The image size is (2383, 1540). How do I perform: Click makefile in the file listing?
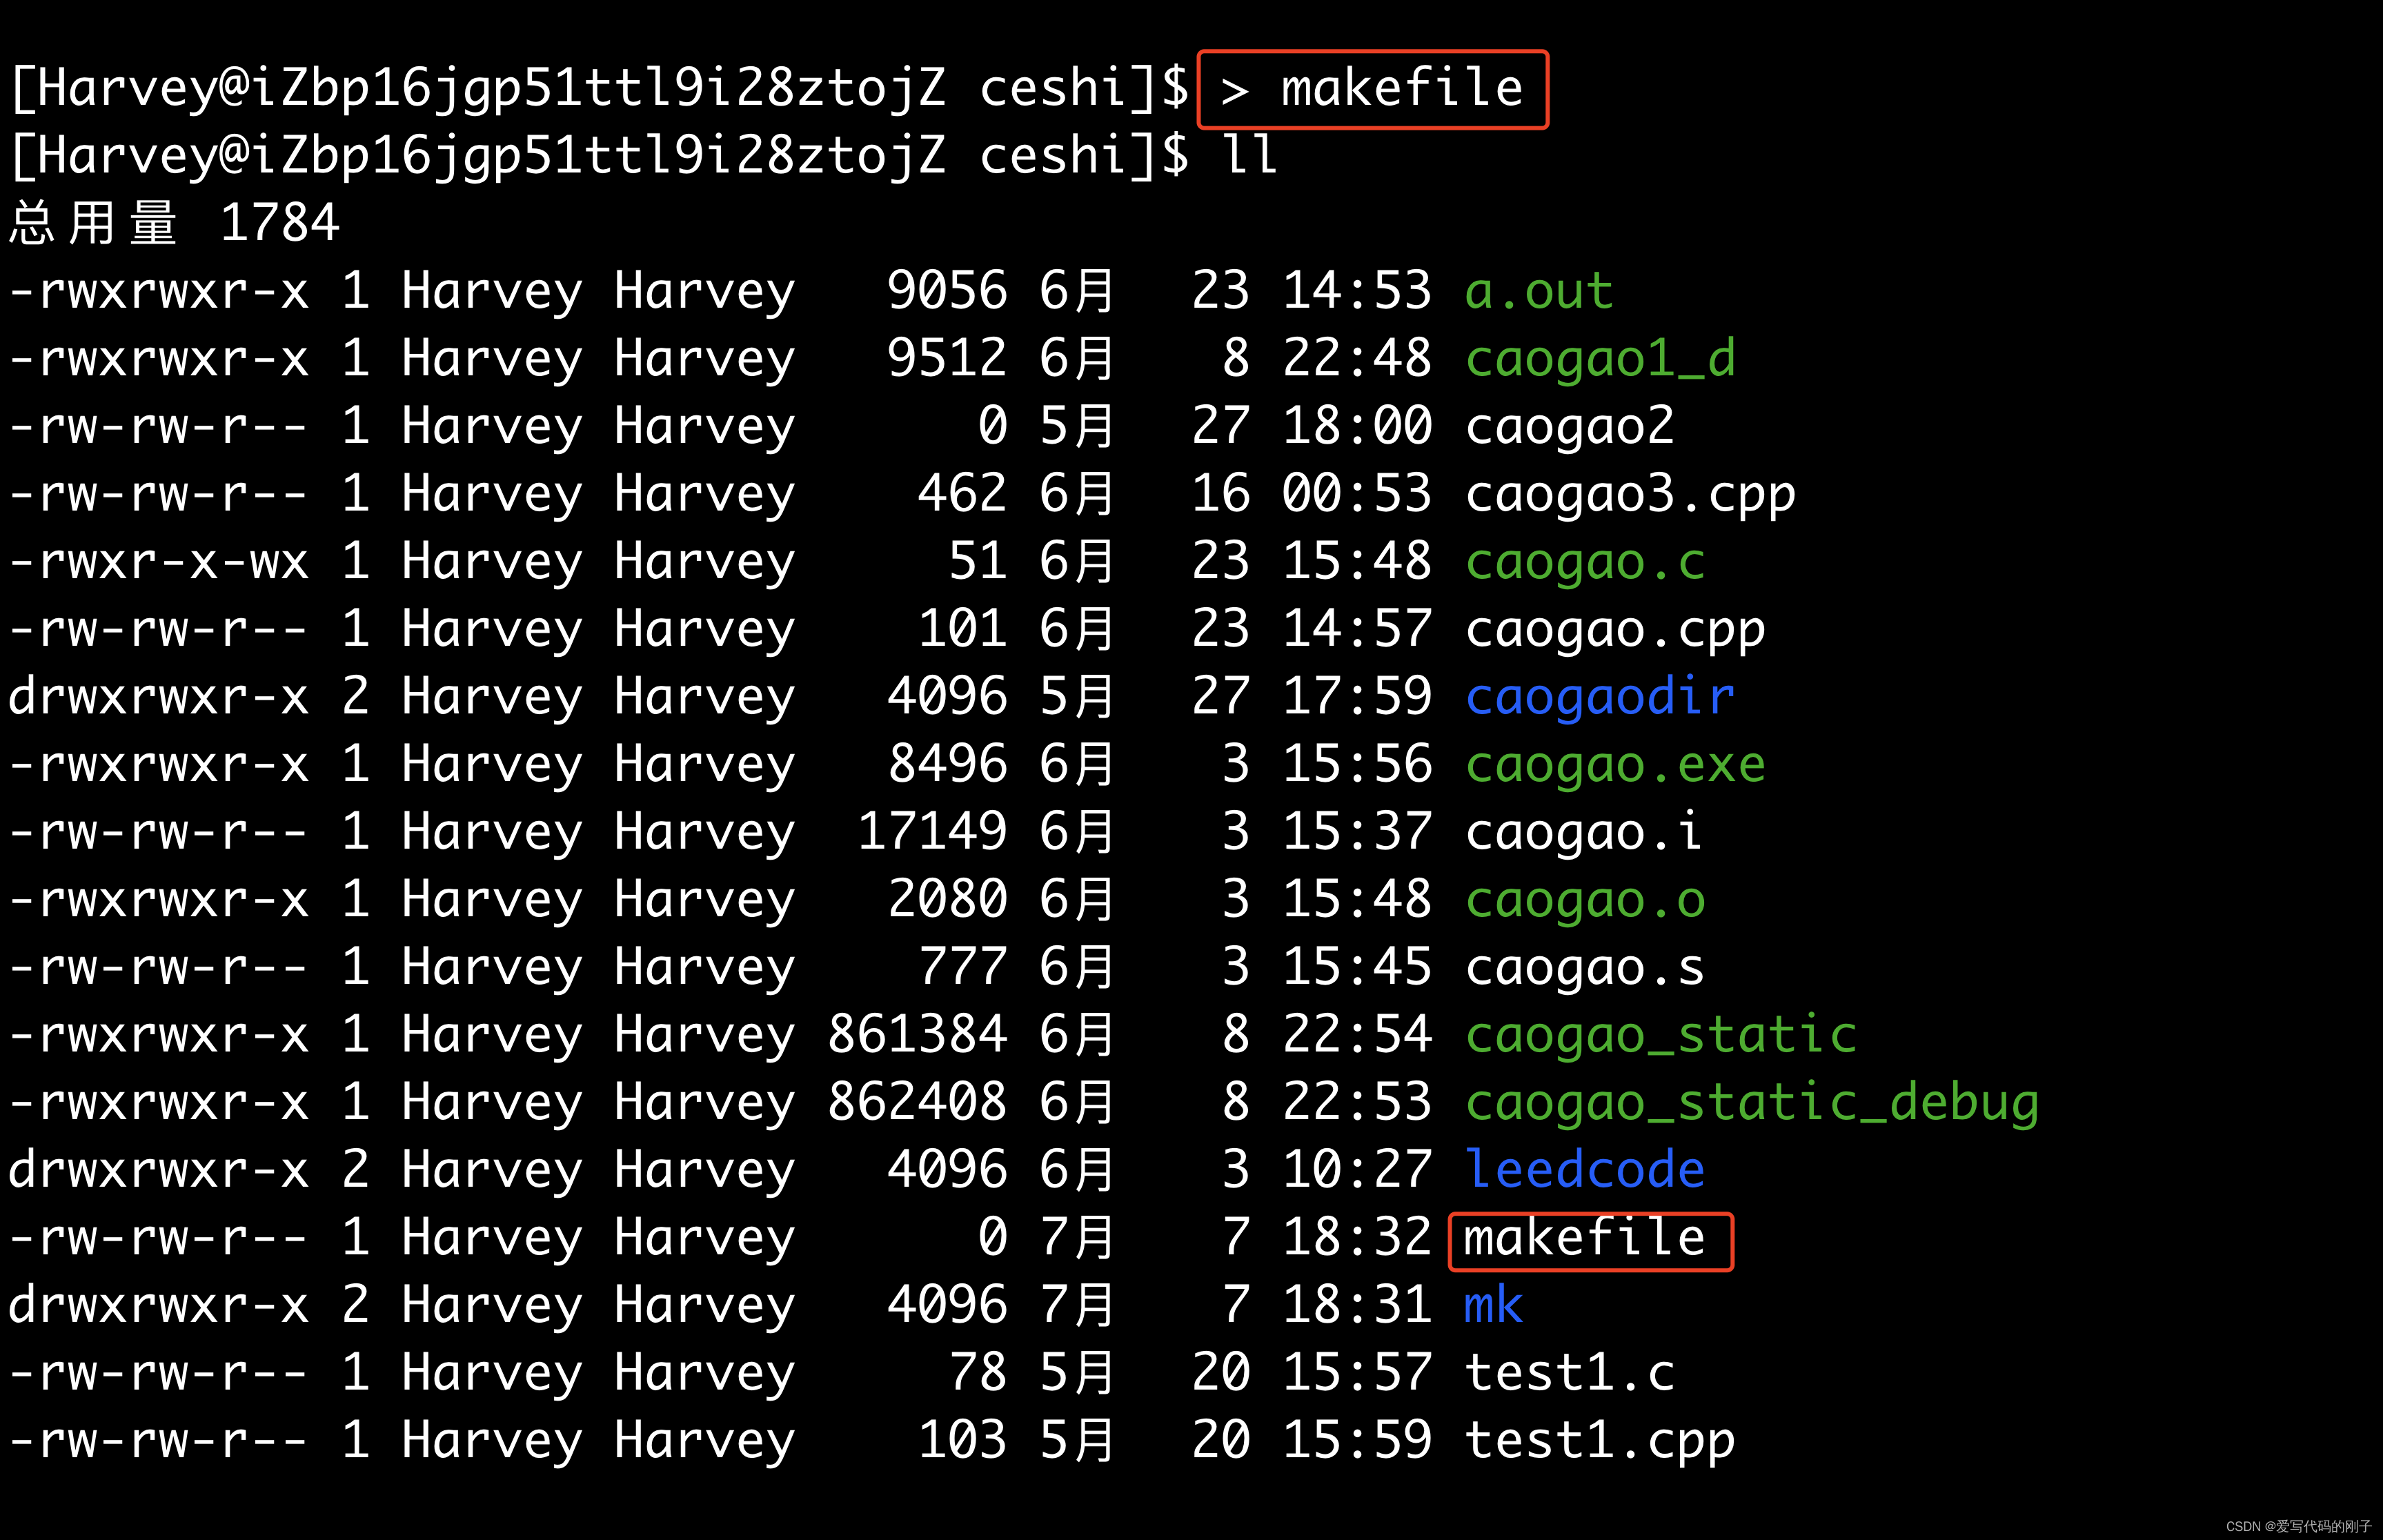(x=1585, y=1237)
